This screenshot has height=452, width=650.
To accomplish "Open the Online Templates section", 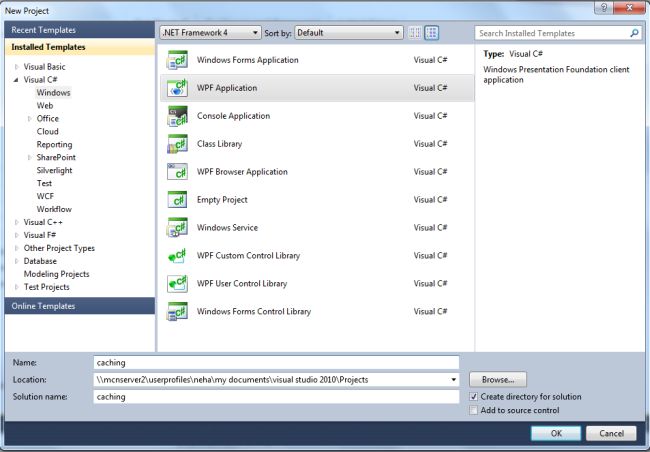I will coord(80,306).
